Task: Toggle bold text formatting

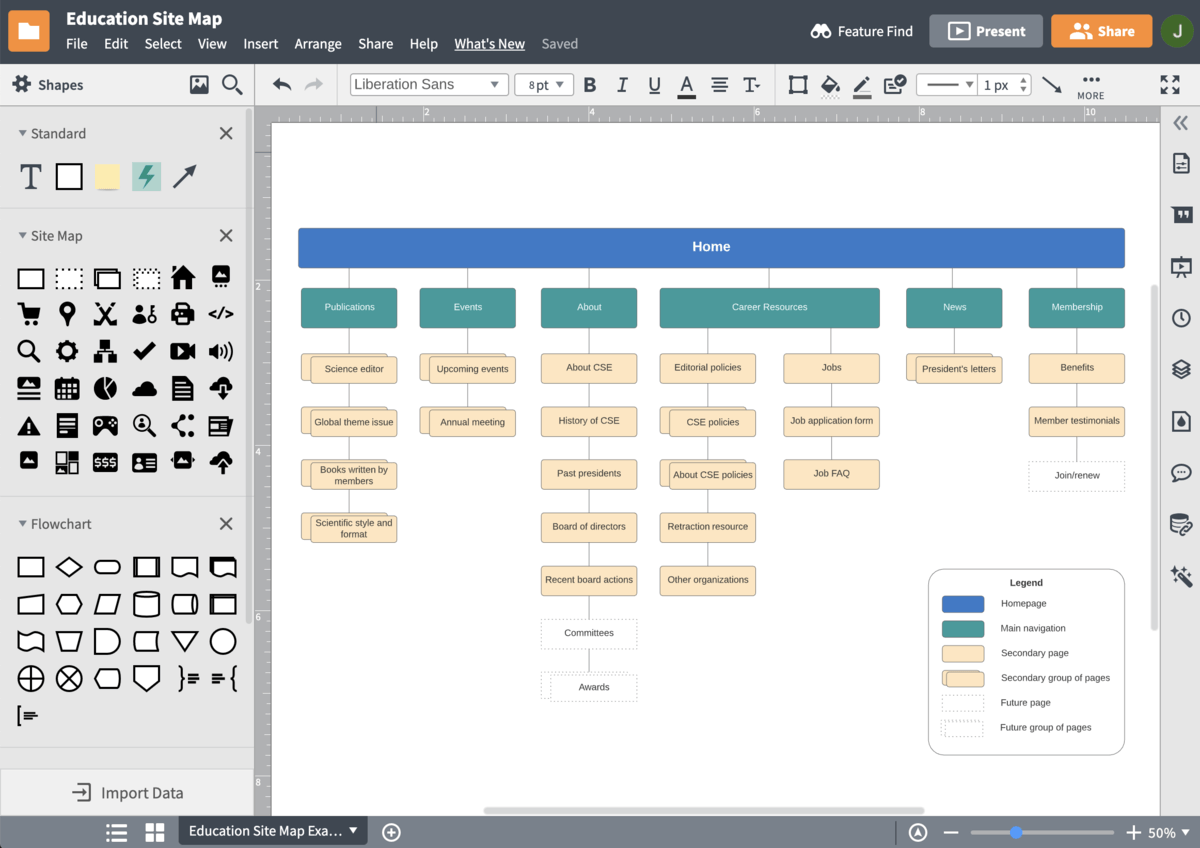Action: [x=589, y=85]
